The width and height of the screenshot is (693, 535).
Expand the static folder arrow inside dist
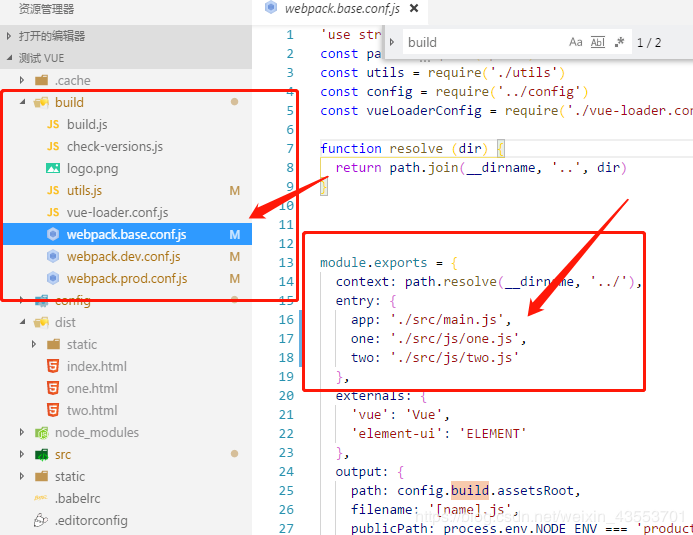34,345
